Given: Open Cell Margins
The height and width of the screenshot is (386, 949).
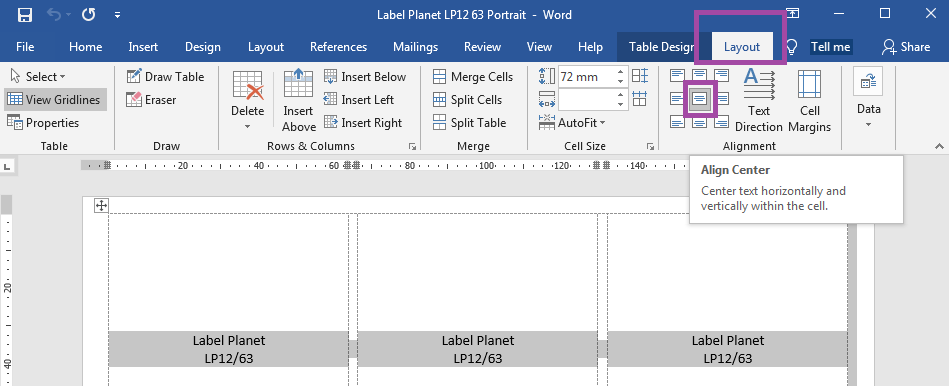Looking at the screenshot, I should coord(810,100).
